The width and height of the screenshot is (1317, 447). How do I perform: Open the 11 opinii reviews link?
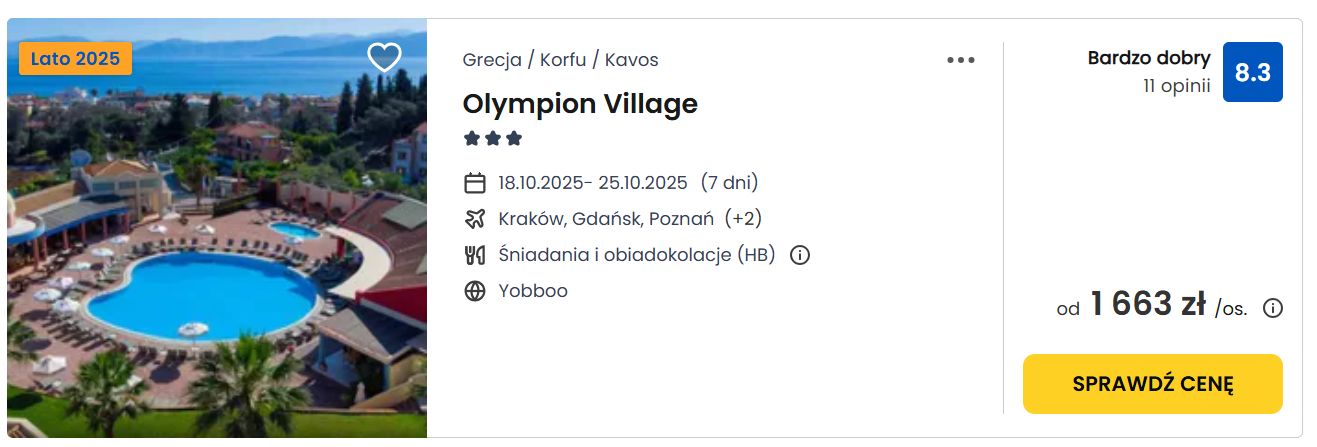(x=1177, y=86)
